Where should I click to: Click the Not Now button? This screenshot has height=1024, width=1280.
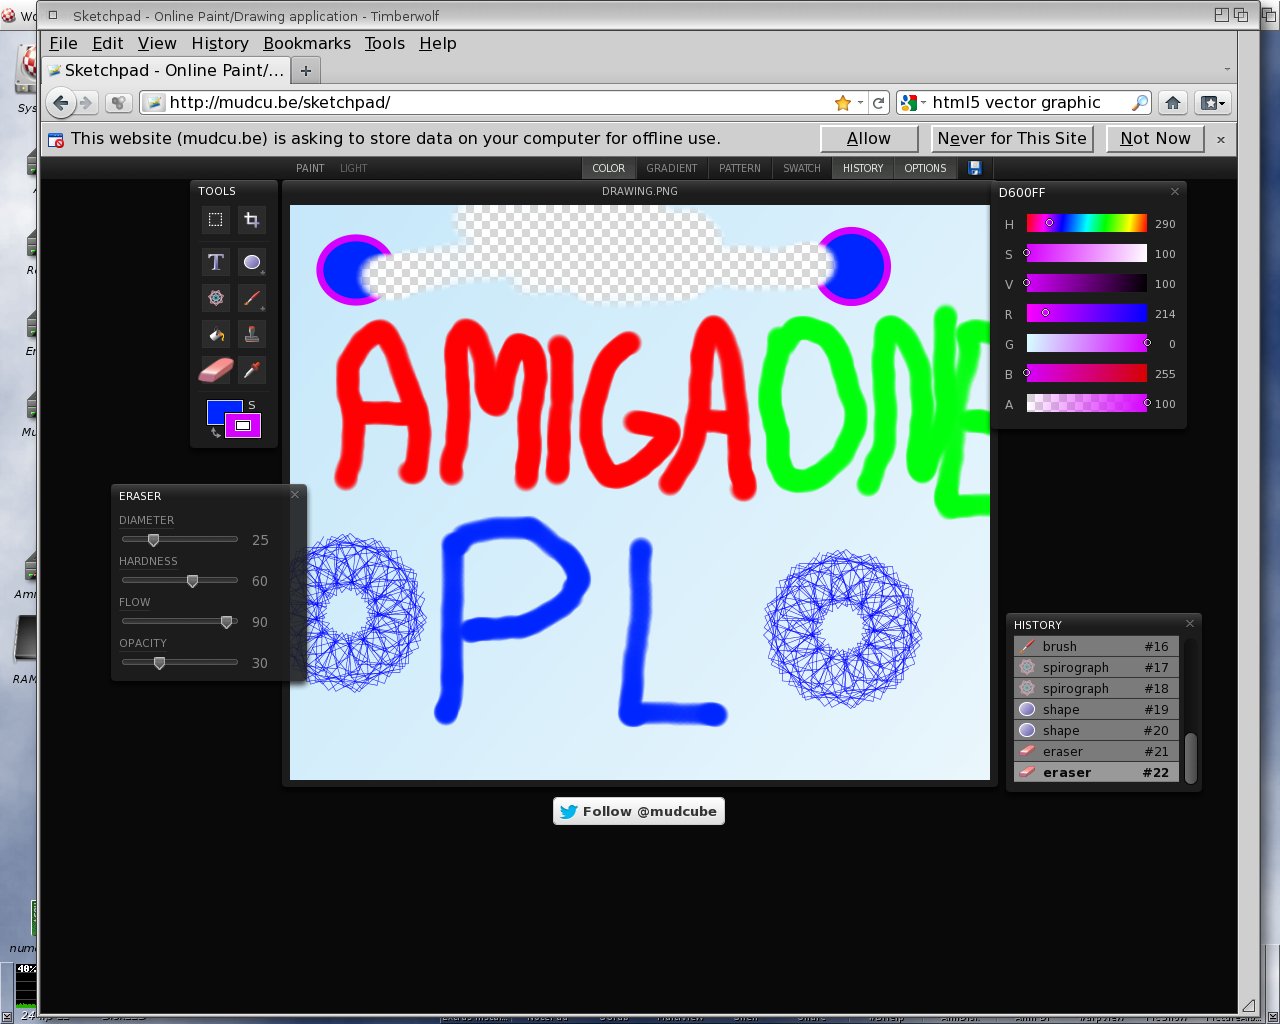pyautogui.click(x=1155, y=139)
